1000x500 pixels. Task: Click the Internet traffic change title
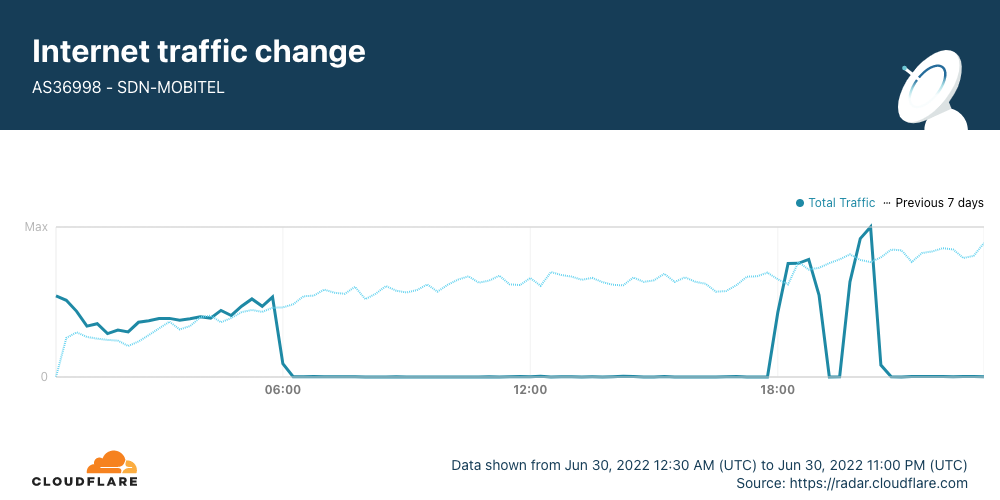tap(199, 51)
